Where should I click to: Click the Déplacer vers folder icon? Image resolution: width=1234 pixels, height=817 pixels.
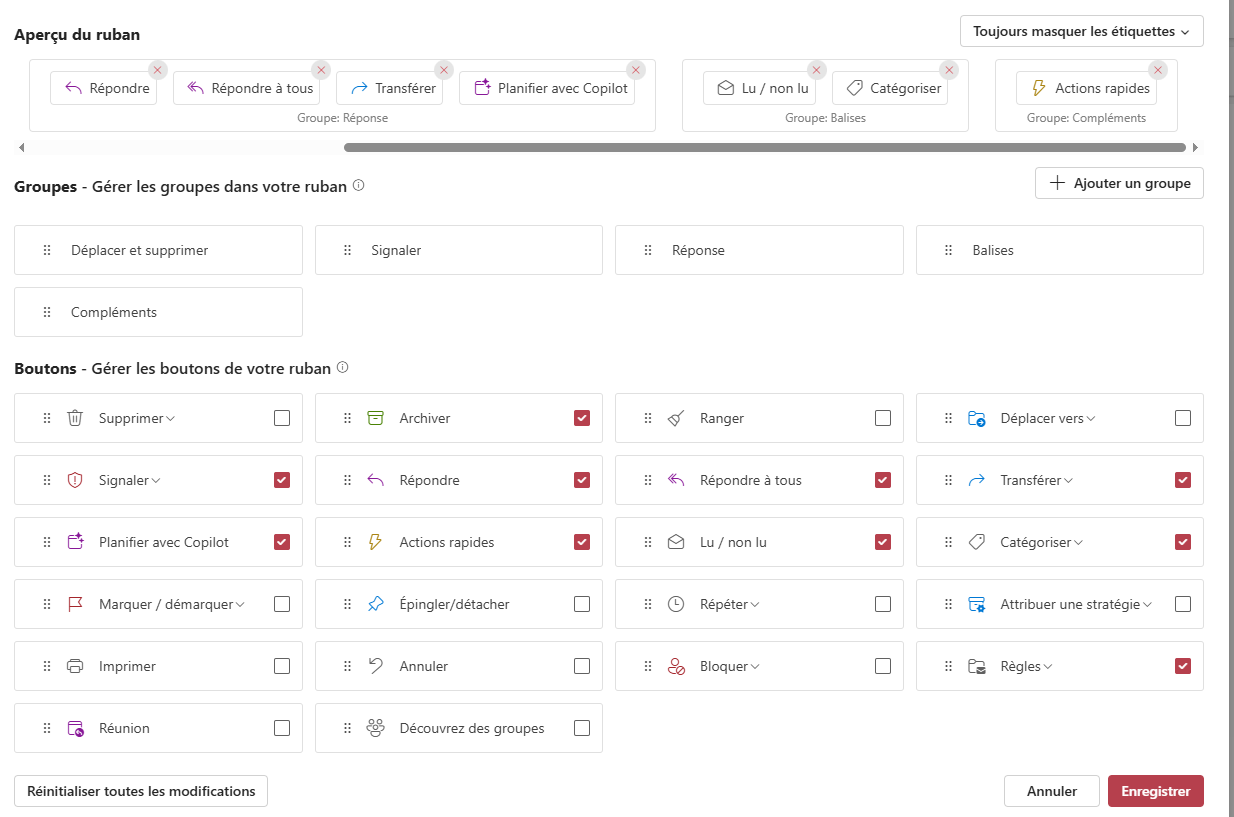click(977, 418)
